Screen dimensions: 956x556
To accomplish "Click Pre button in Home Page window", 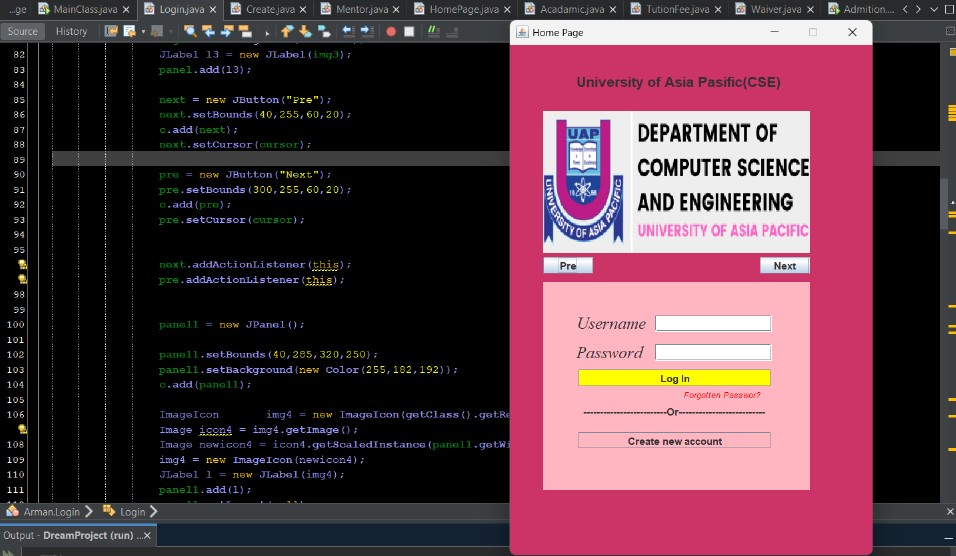I will coord(568,266).
